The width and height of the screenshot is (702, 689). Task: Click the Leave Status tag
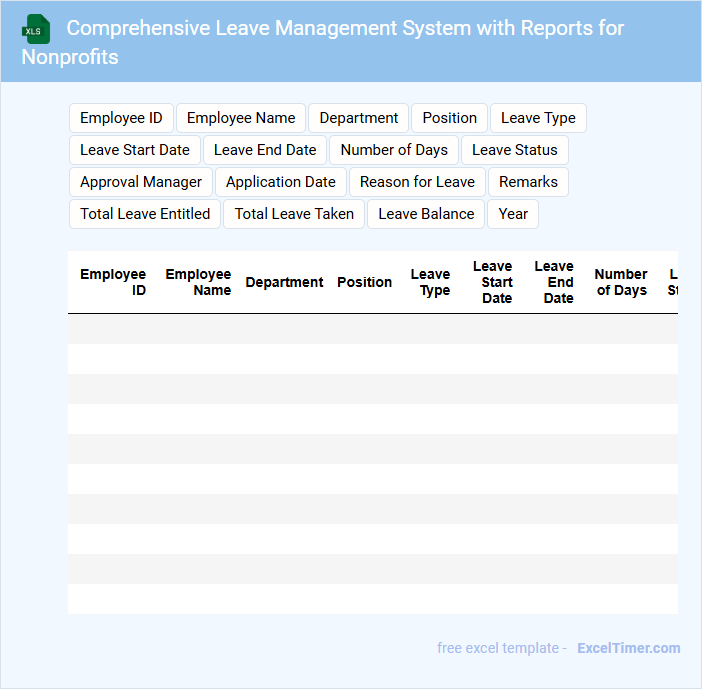[x=514, y=150]
